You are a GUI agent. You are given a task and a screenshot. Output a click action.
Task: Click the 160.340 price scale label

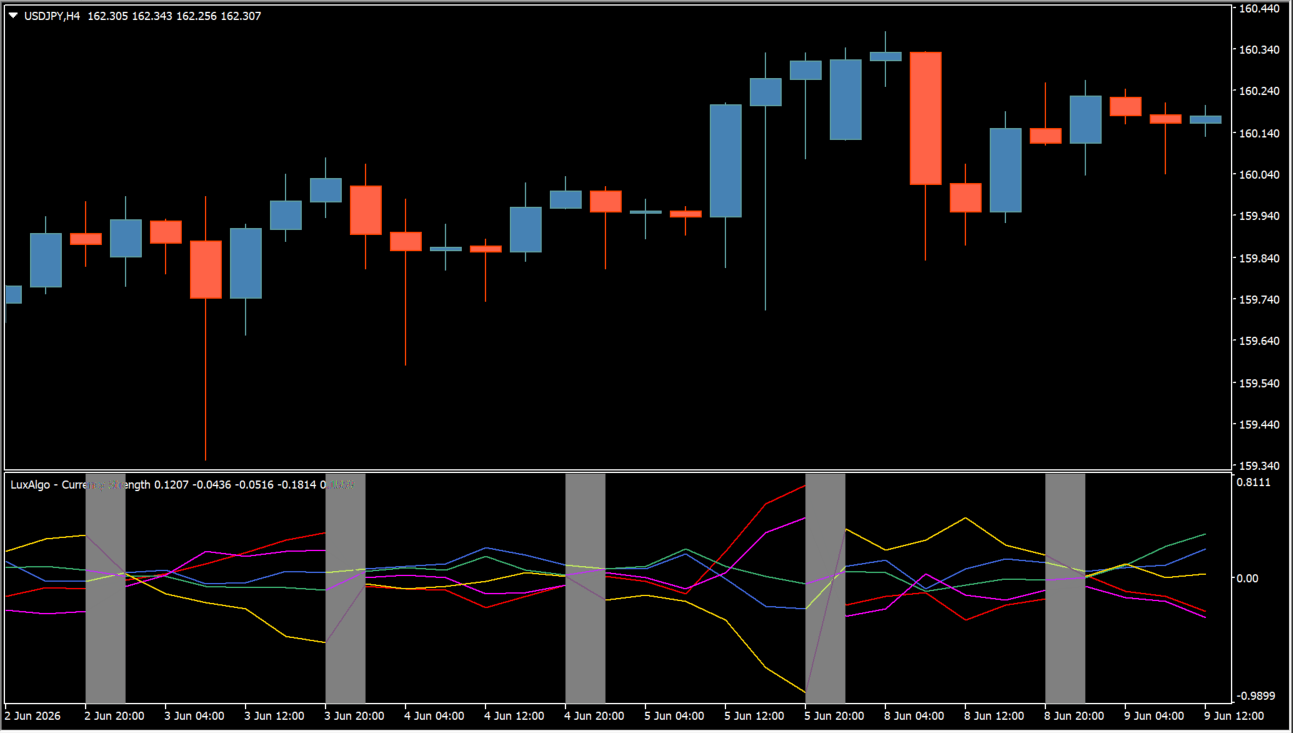point(1259,50)
